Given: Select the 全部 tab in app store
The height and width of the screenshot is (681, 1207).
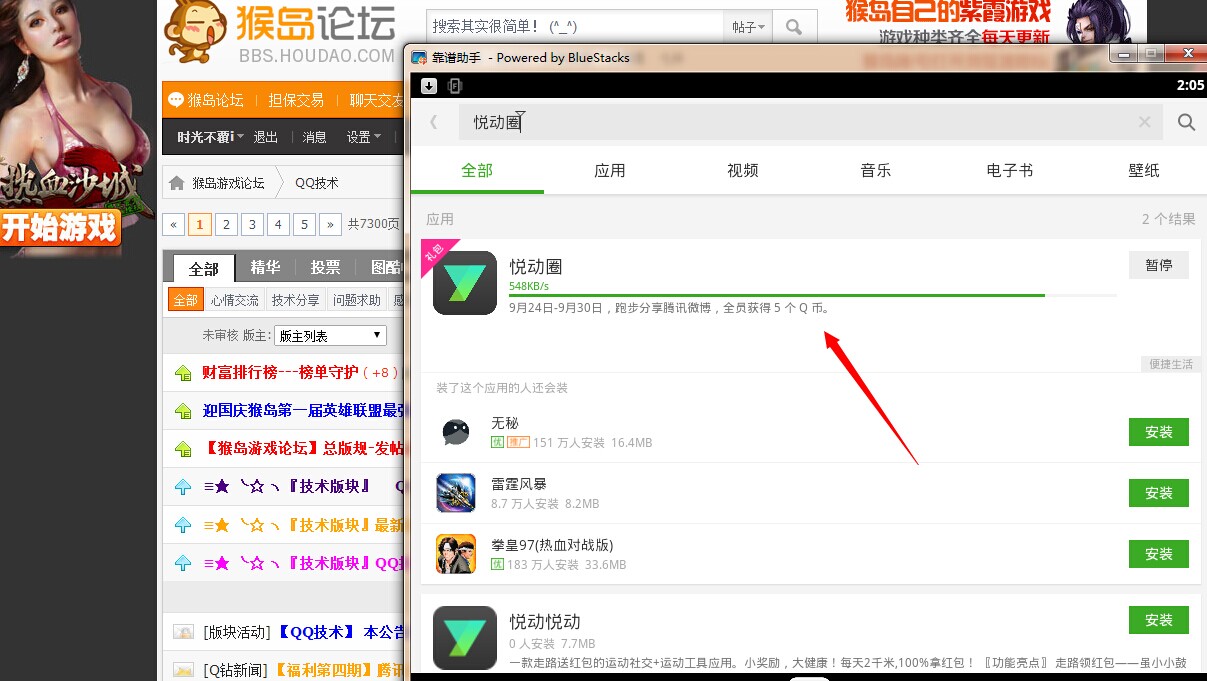Looking at the screenshot, I should click(x=477, y=170).
